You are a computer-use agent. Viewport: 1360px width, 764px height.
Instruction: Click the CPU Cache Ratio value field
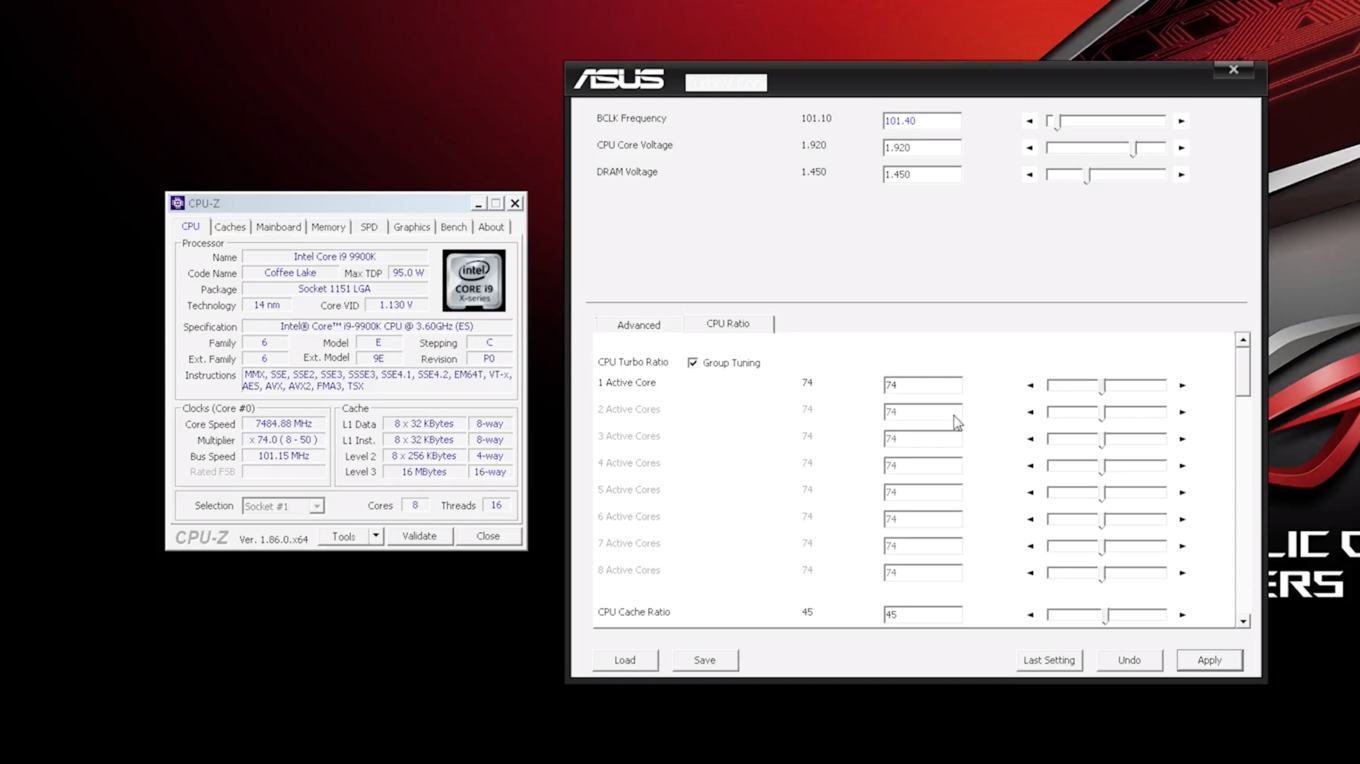[x=922, y=615]
